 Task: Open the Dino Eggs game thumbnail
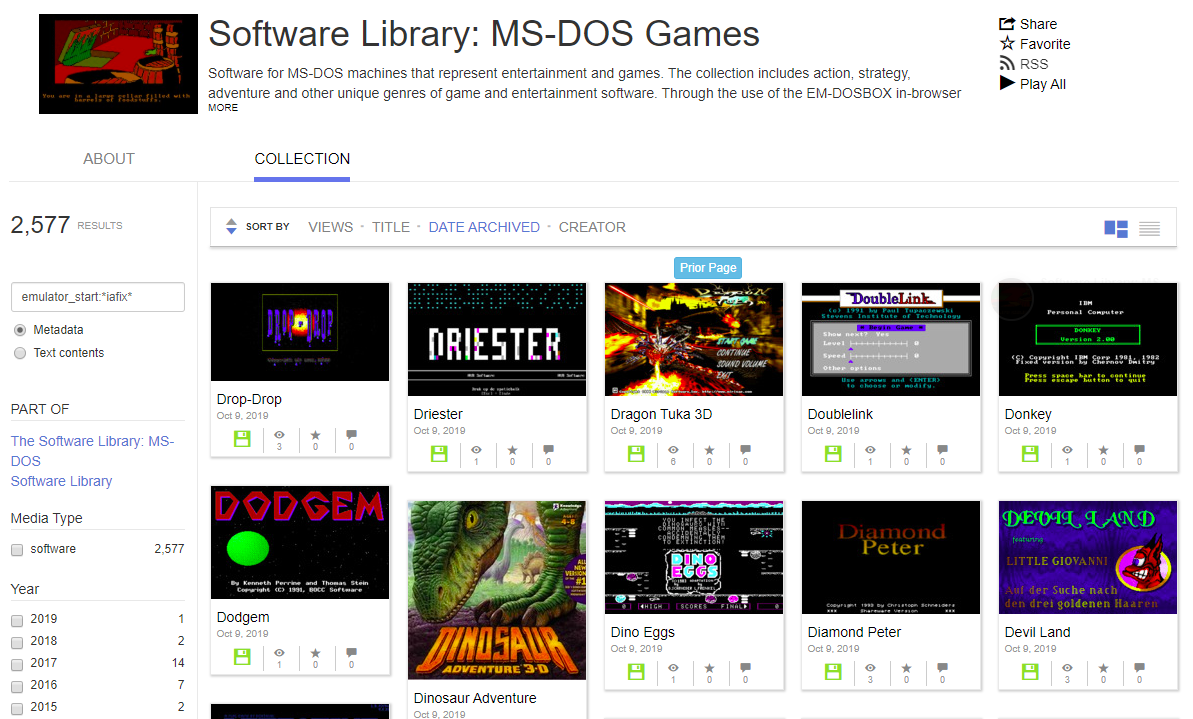coord(694,557)
